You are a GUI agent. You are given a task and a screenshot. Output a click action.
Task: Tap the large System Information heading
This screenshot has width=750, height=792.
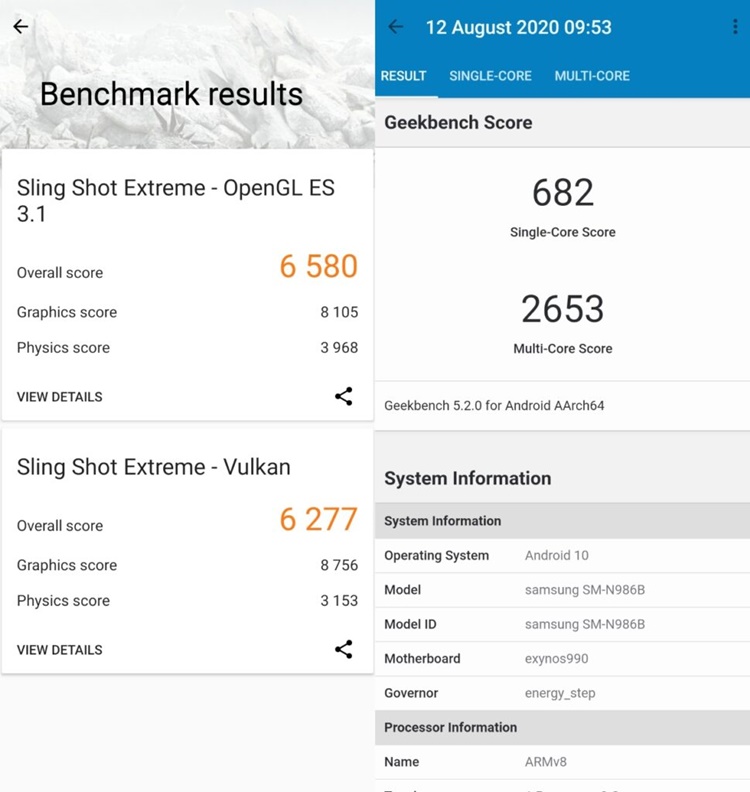(x=468, y=478)
